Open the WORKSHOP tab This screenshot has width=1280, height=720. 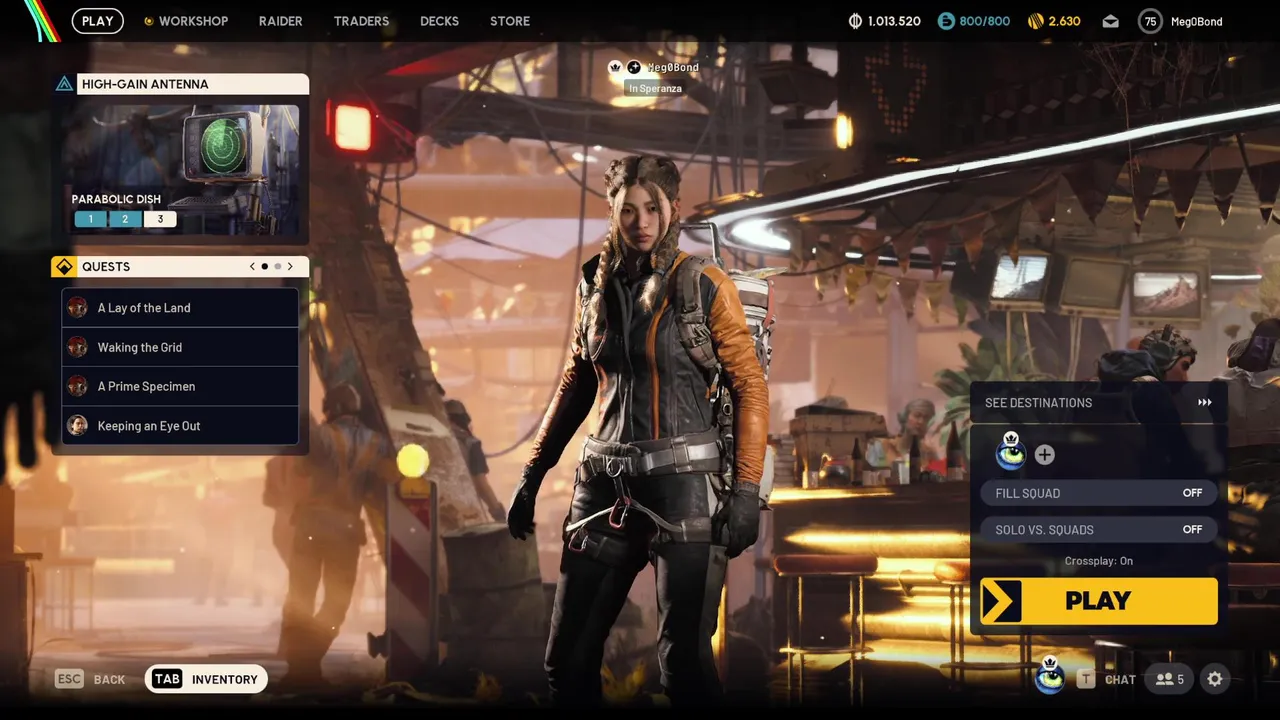[x=186, y=21]
